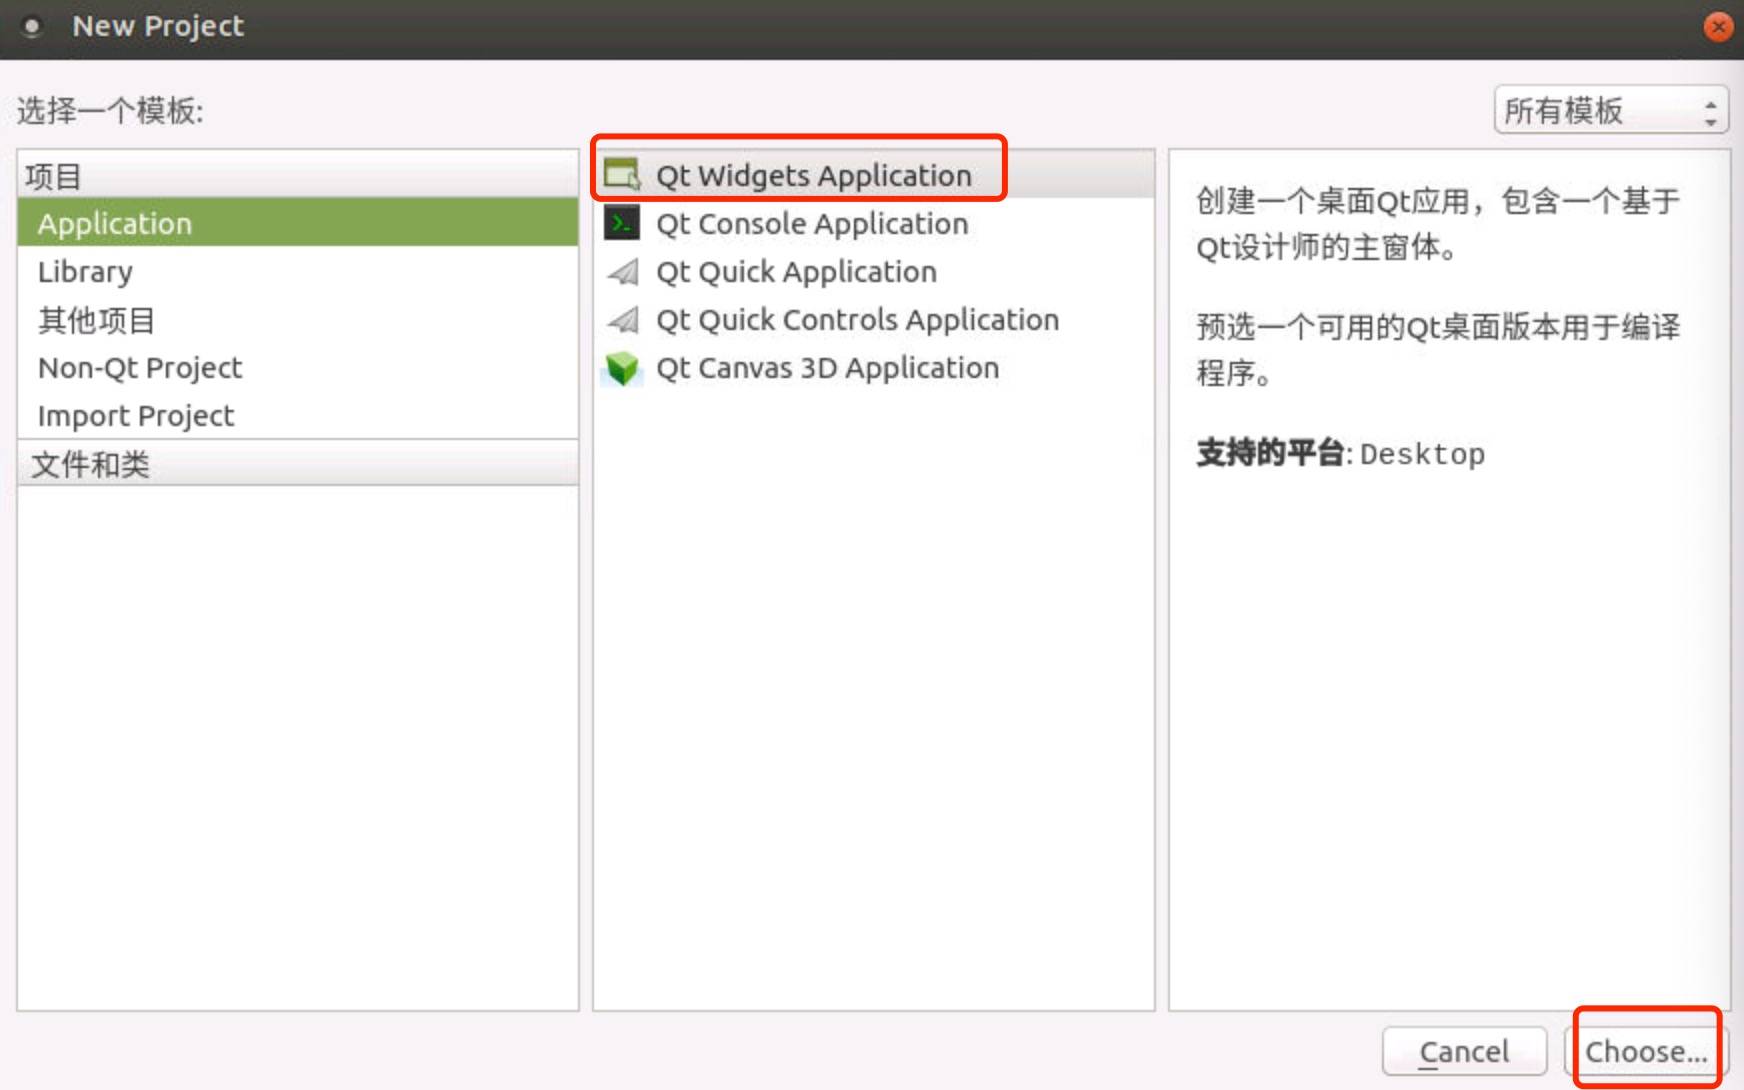Select the Application project category
Screen dimensions: 1744x1090
[x=298, y=222]
